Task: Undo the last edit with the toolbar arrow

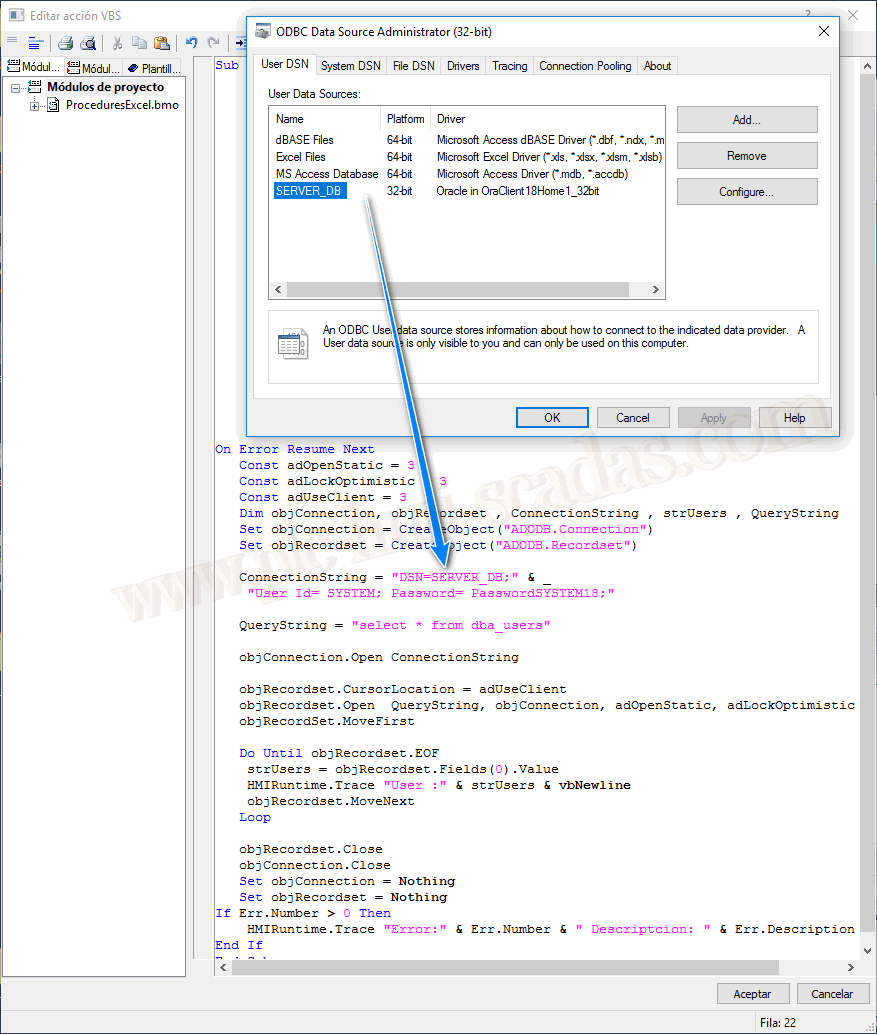Action: (x=191, y=43)
